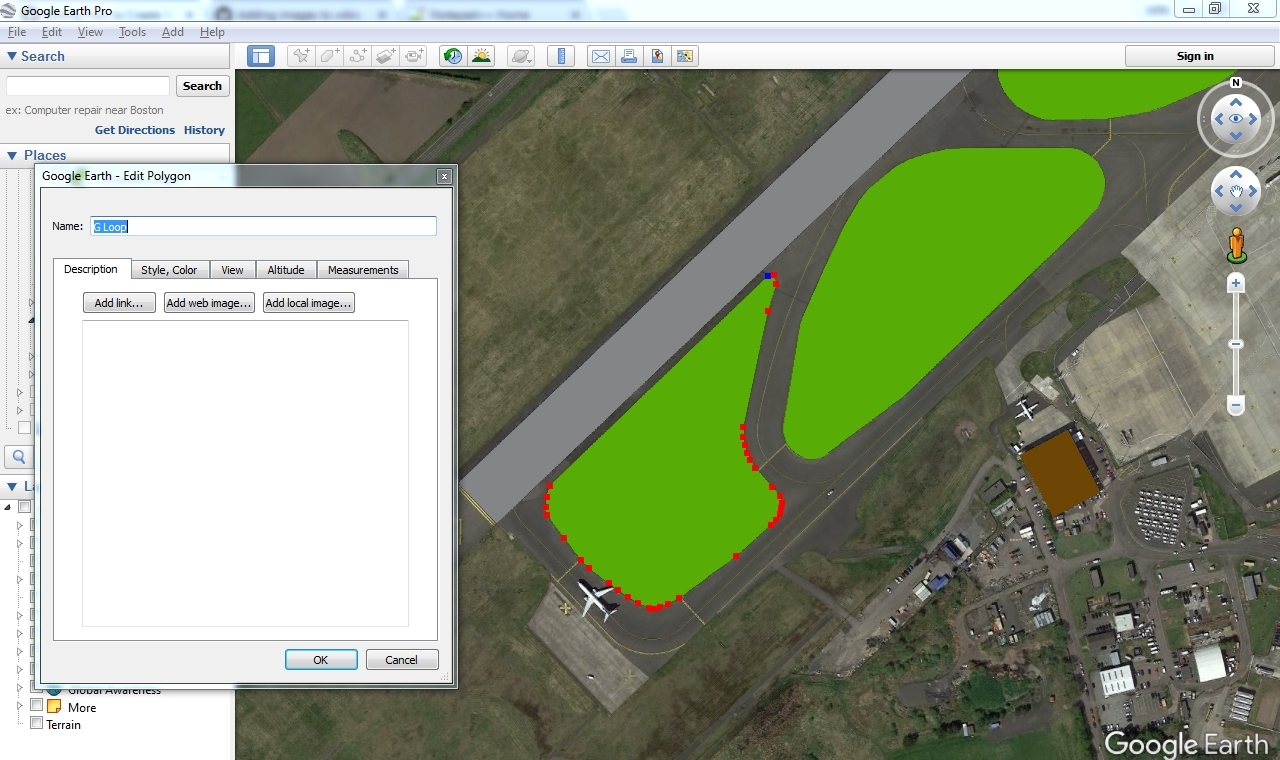Click the blue active polygon vertex

(x=768, y=275)
